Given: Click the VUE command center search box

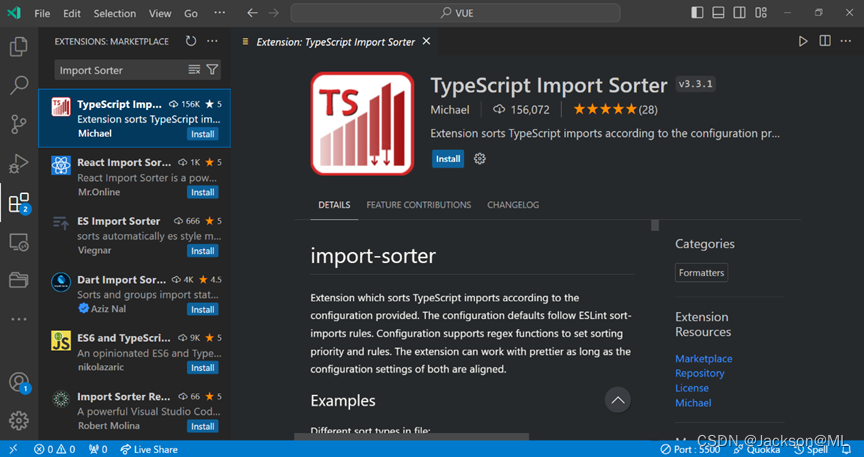Looking at the screenshot, I should pos(455,13).
